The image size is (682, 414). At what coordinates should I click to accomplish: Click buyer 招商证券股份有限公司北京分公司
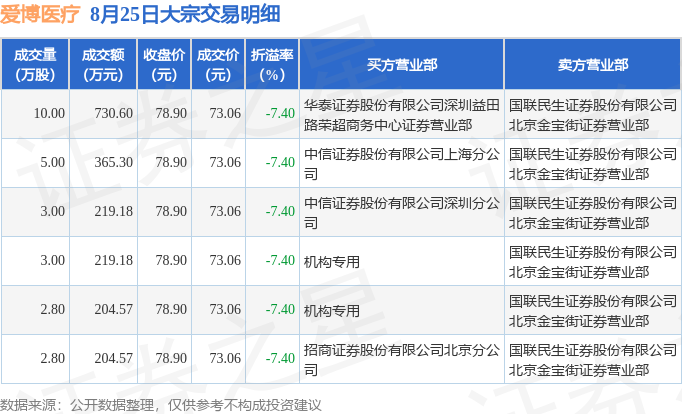[401, 360]
